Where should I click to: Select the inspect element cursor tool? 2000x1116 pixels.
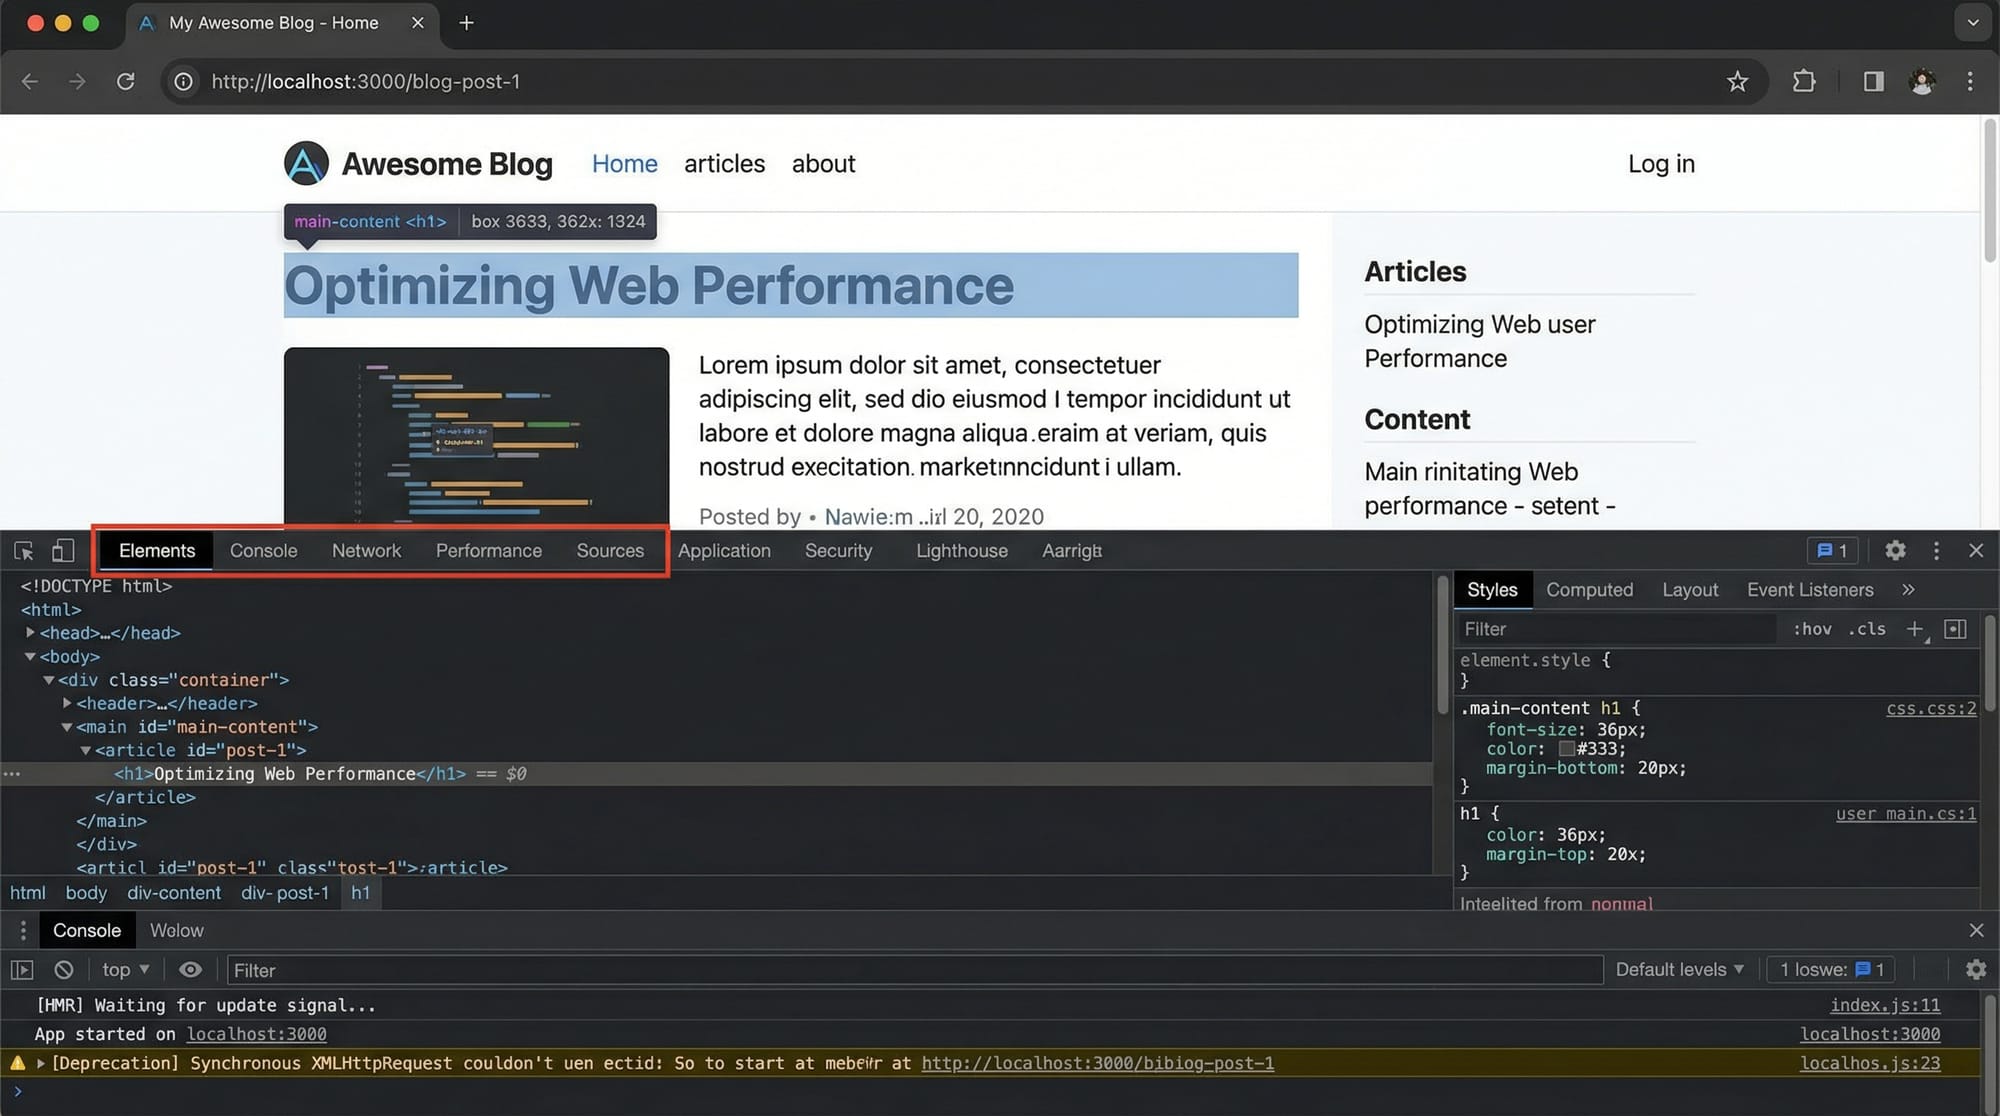click(x=22, y=550)
